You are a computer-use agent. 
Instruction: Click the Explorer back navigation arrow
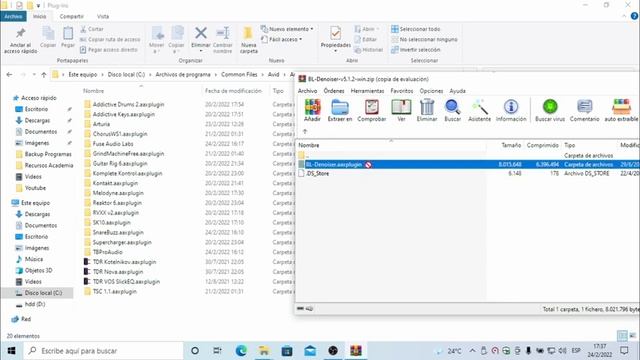pyautogui.click(x=9, y=74)
